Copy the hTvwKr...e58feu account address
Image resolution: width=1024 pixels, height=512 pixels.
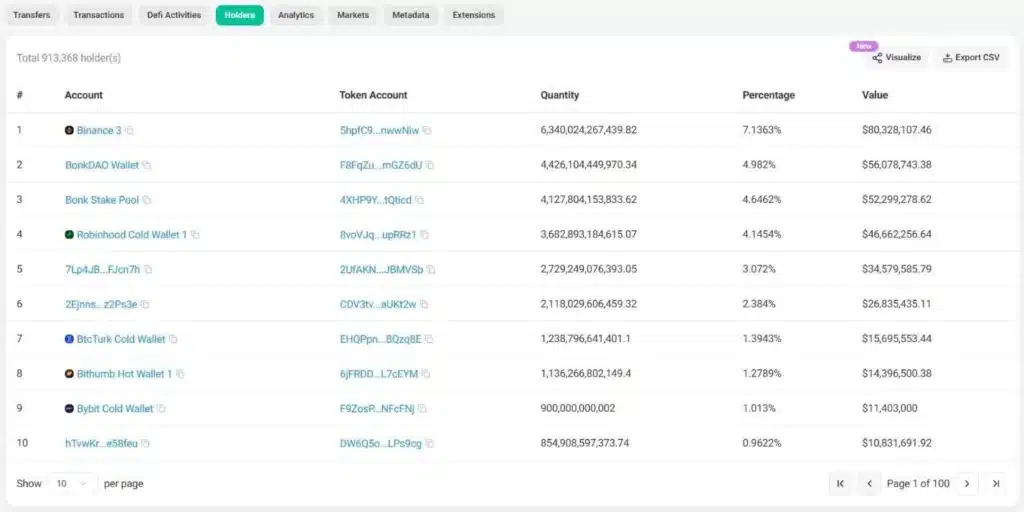click(x=146, y=443)
